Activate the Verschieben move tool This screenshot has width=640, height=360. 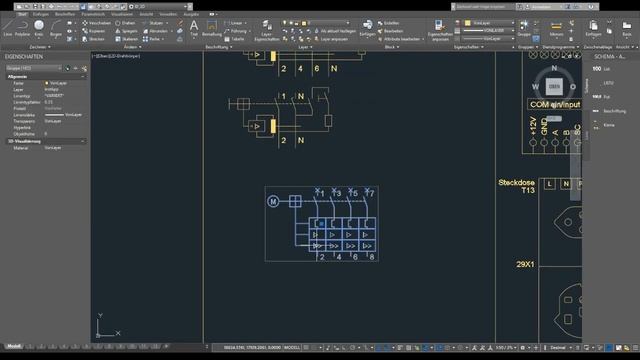point(96,23)
